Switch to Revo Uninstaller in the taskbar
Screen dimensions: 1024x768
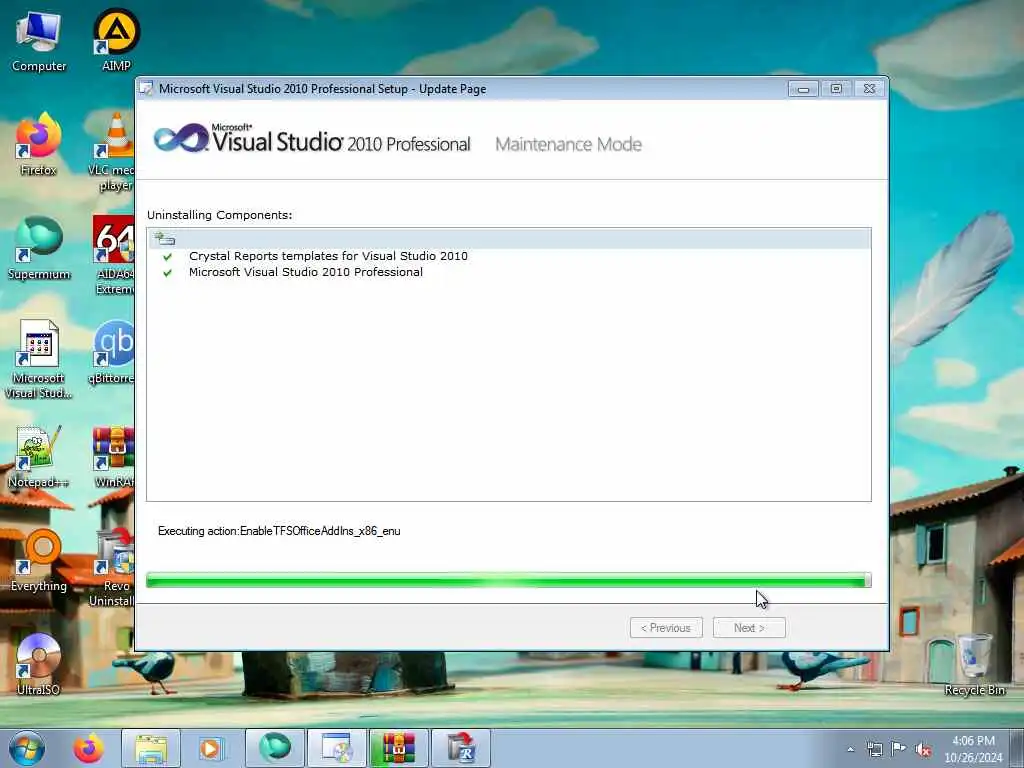[460, 748]
